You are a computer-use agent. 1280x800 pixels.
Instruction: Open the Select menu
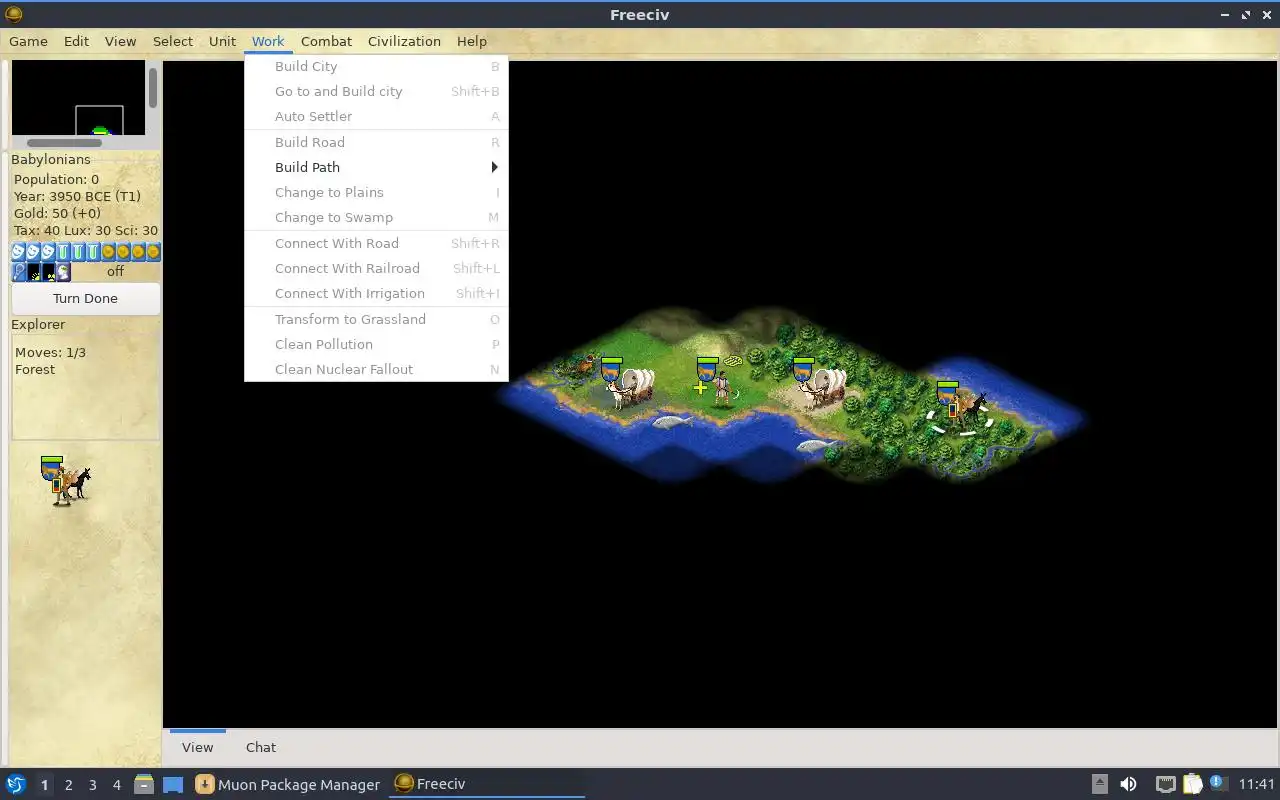173,41
